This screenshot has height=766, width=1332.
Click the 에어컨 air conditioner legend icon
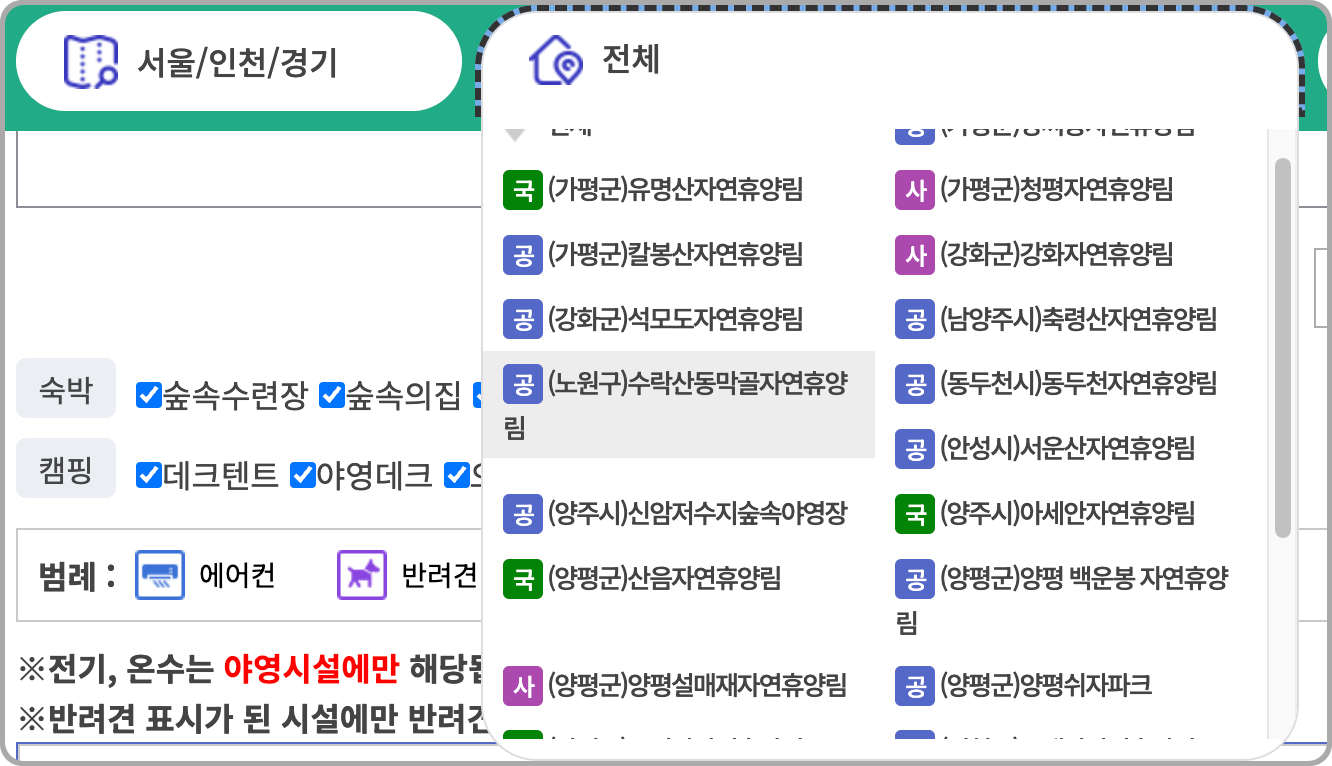coord(160,575)
